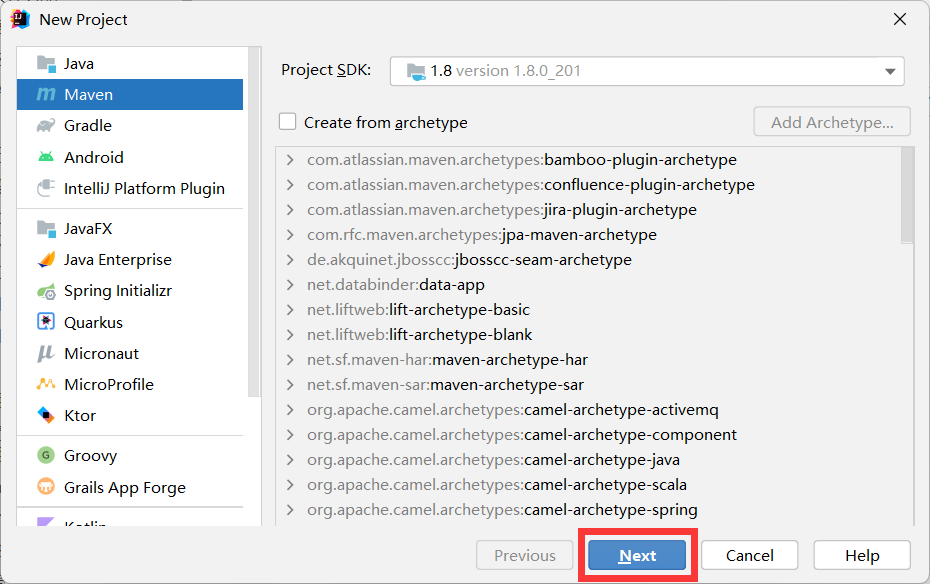Viewport: 930px width, 584px height.
Task: Pick Android from the project list
Action: (130, 157)
